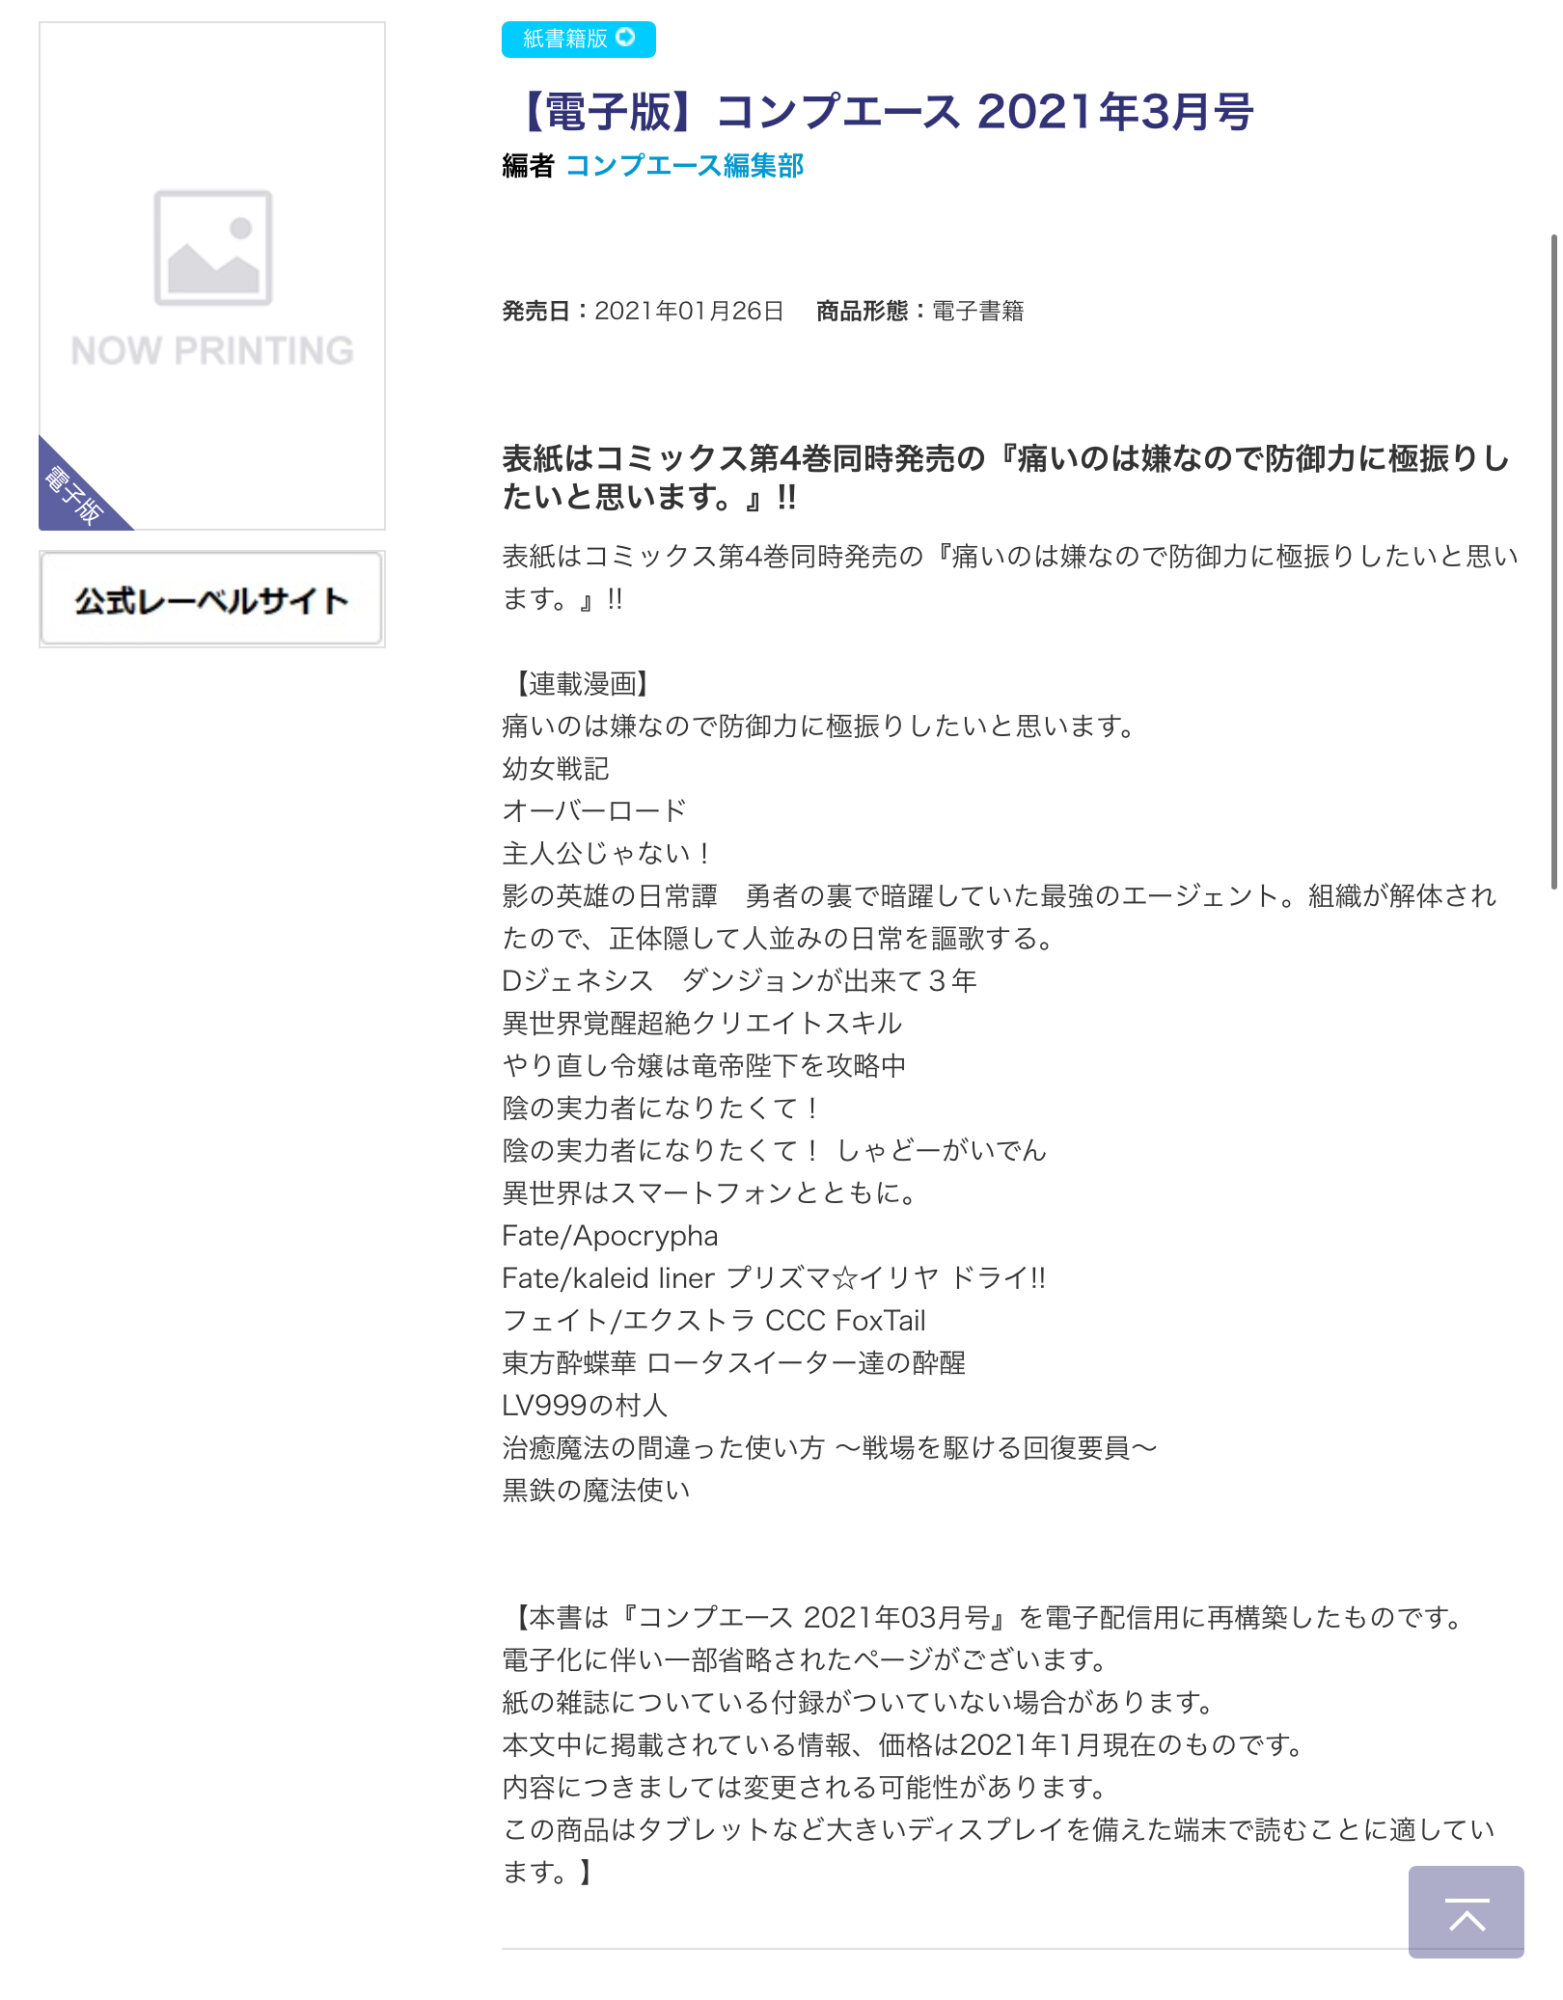Viewport: 1563px width, 2000px height.
Task: Click the 発売日 2021年01月26日 release date
Action: click(x=643, y=311)
